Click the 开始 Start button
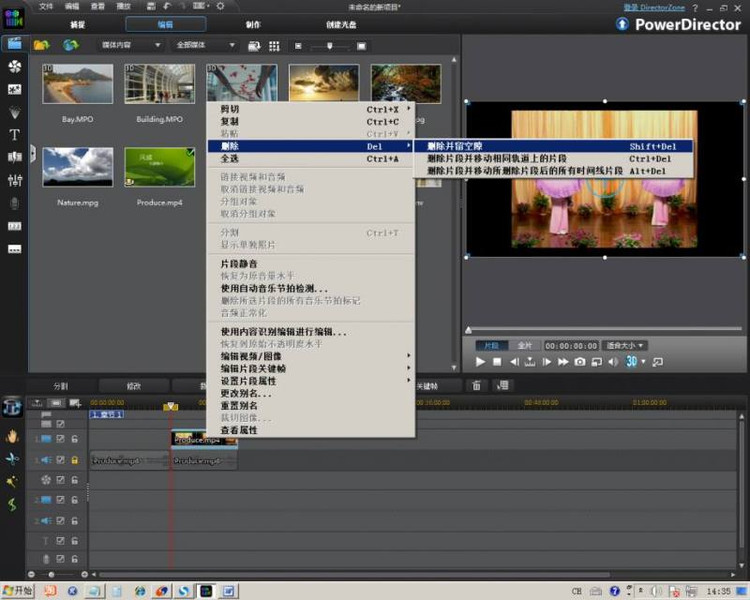The width and height of the screenshot is (750, 600). coord(17,591)
